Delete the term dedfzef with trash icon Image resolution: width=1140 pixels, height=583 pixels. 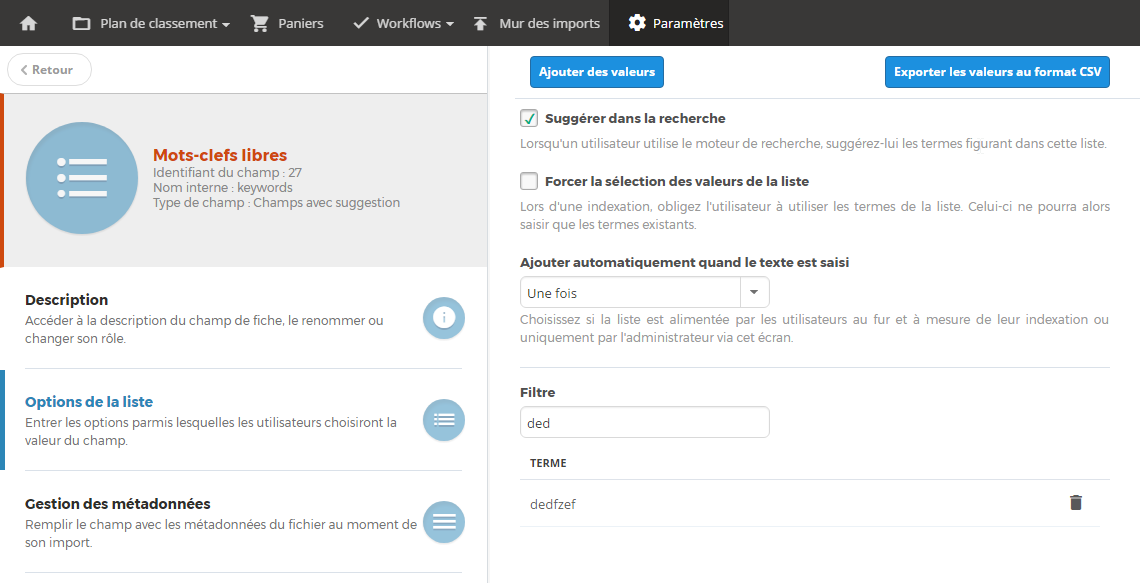1076,502
